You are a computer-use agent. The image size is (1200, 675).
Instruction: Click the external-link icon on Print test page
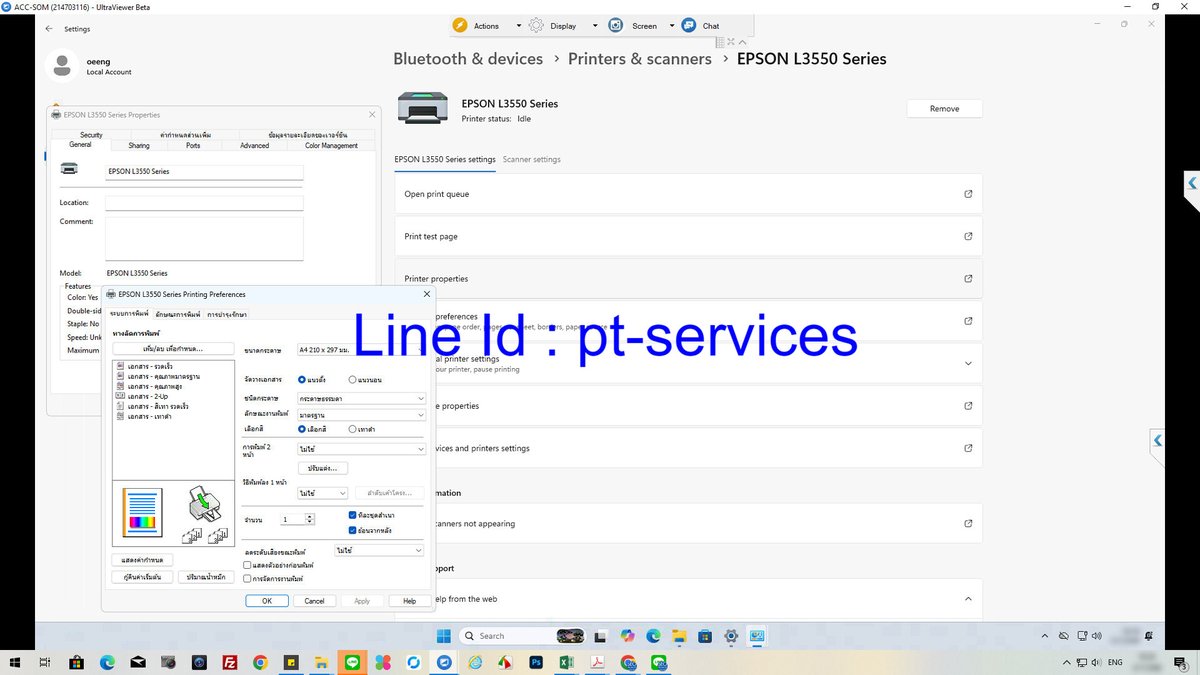(968, 236)
